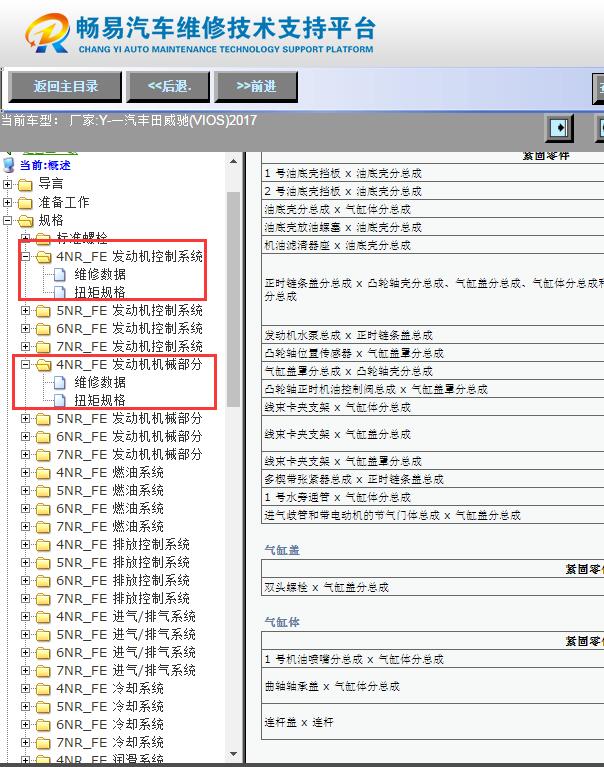
Task: Click the panel split toggle icon beside car model
Action: pyautogui.click(x=559, y=129)
